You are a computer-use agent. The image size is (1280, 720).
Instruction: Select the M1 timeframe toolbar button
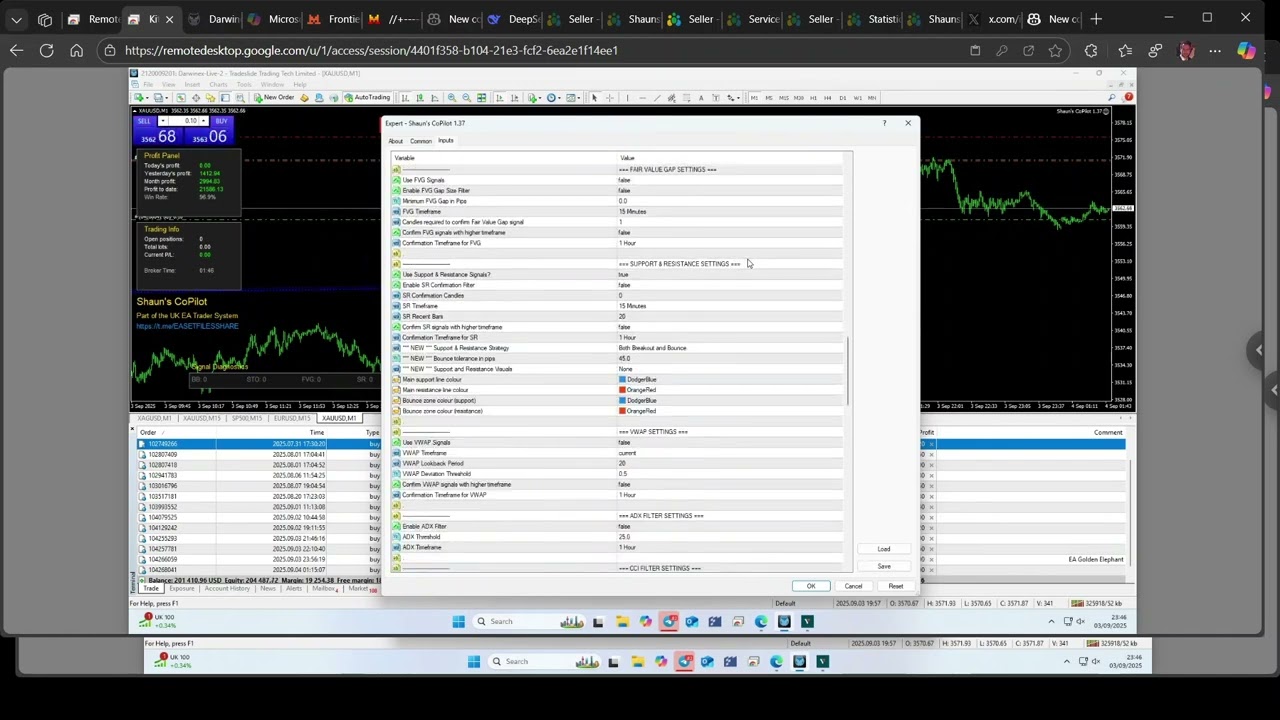tap(754, 97)
